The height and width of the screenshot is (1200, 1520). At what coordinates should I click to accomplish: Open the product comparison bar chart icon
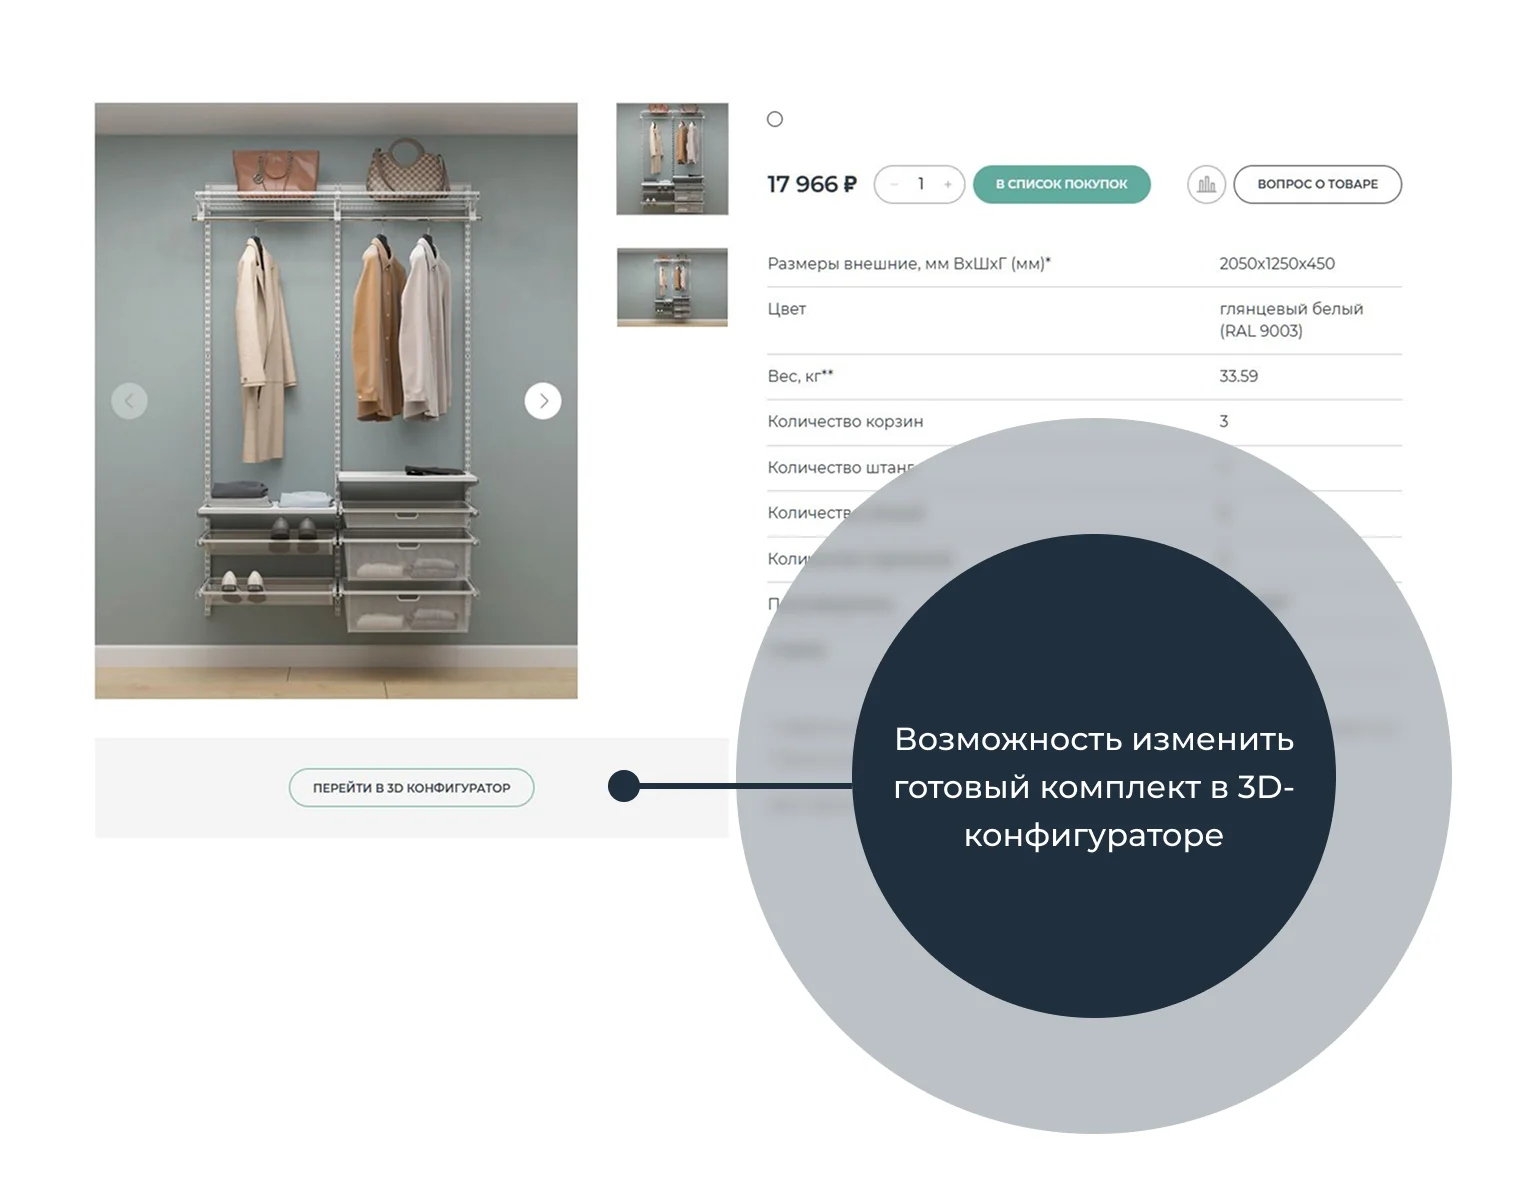pyautogui.click(x=1206, y=185)
